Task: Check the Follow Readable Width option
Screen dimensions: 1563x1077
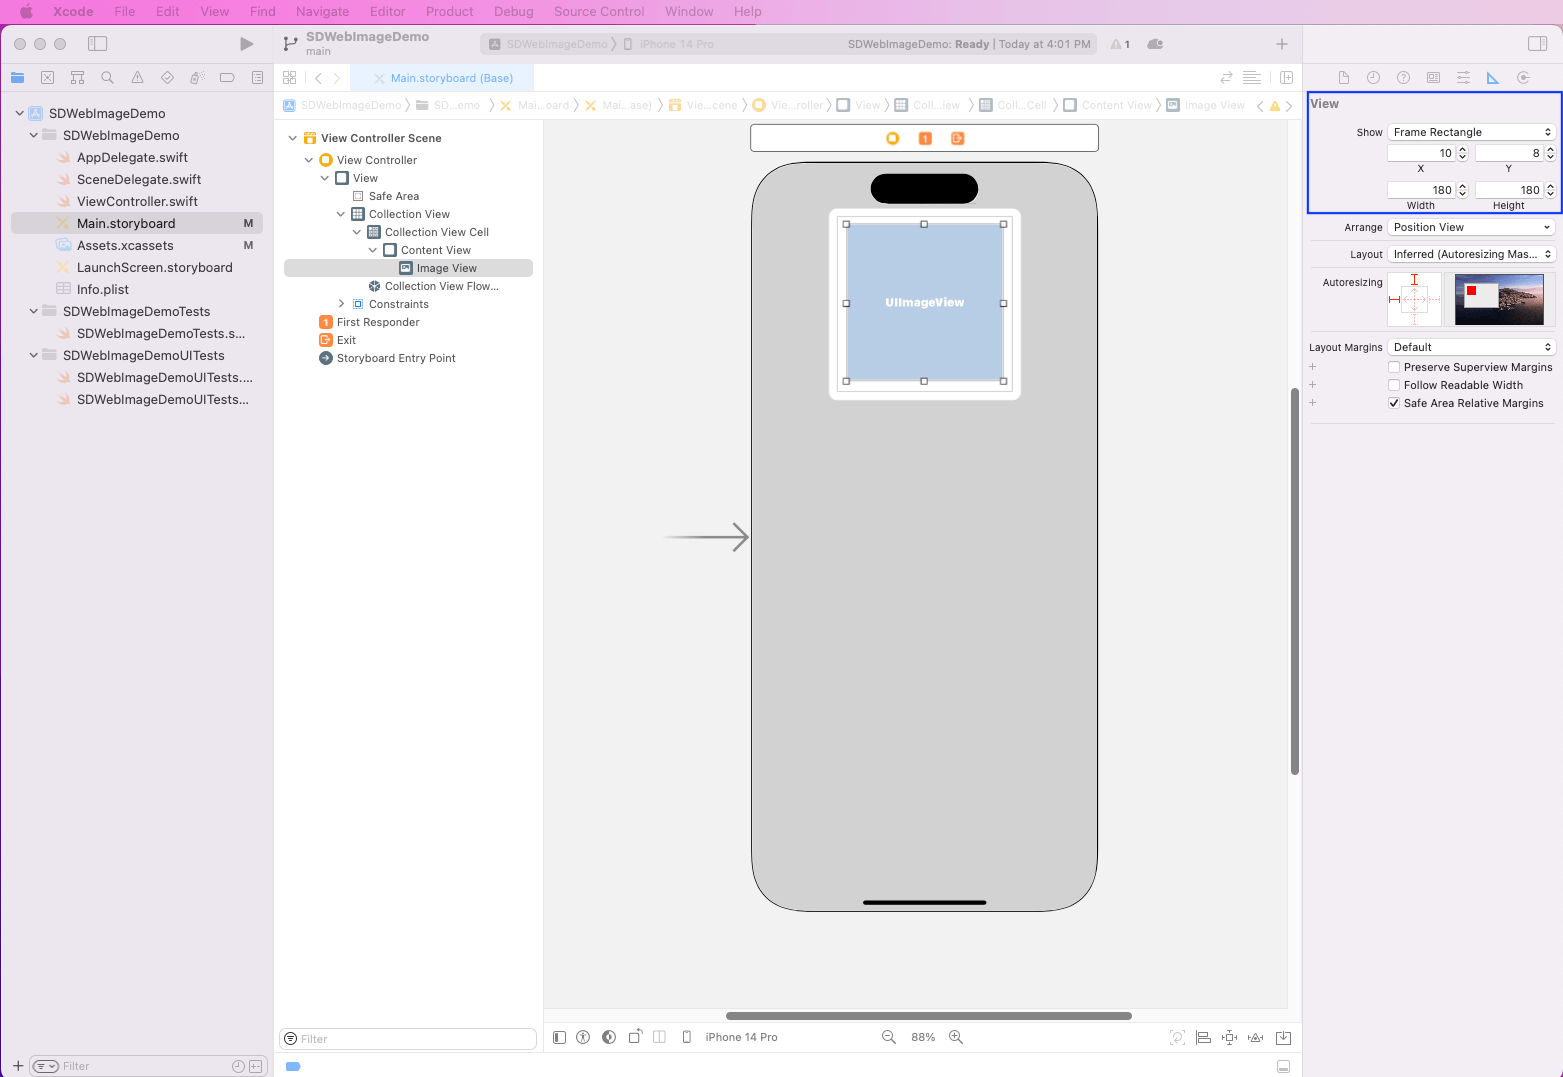Action: [1394, 385]
